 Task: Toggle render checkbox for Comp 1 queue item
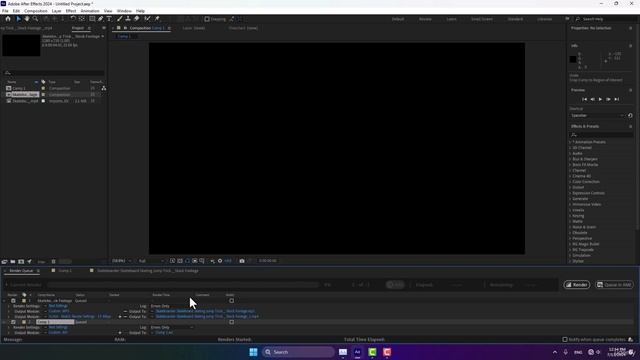pos(13,322)
